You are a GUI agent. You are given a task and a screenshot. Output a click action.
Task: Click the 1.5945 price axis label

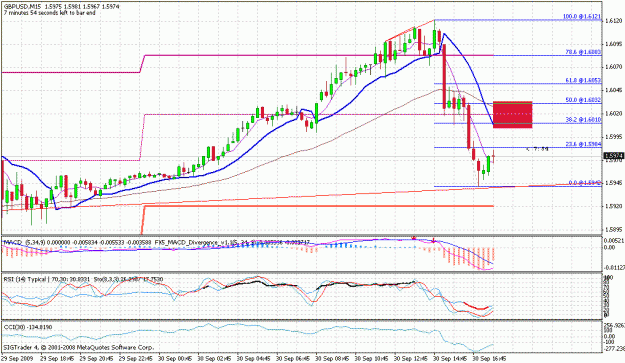tap(614, 183)
